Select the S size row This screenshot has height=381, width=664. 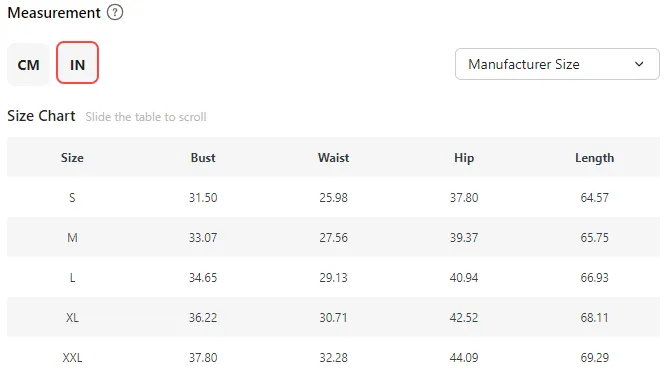pos(333,197)
